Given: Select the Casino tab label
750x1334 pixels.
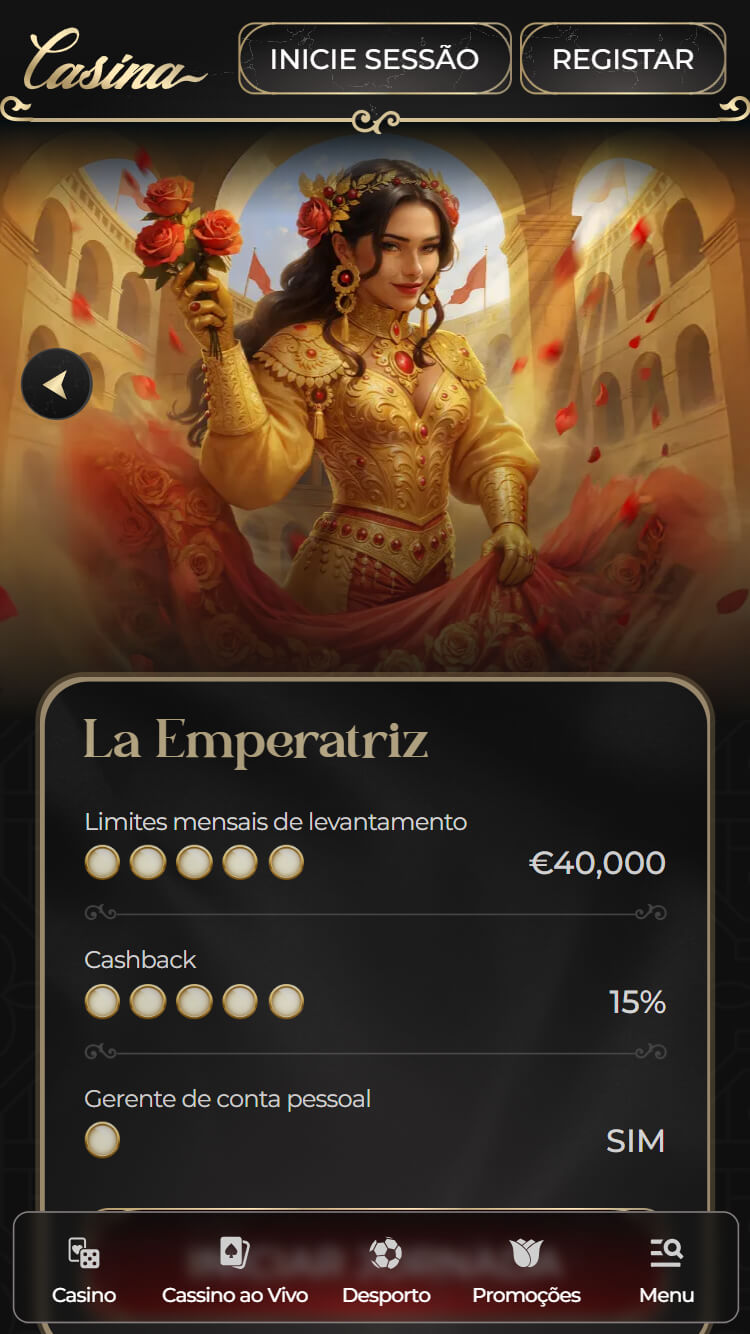Looking at the screenshot, I should [x=84, y=1295].
